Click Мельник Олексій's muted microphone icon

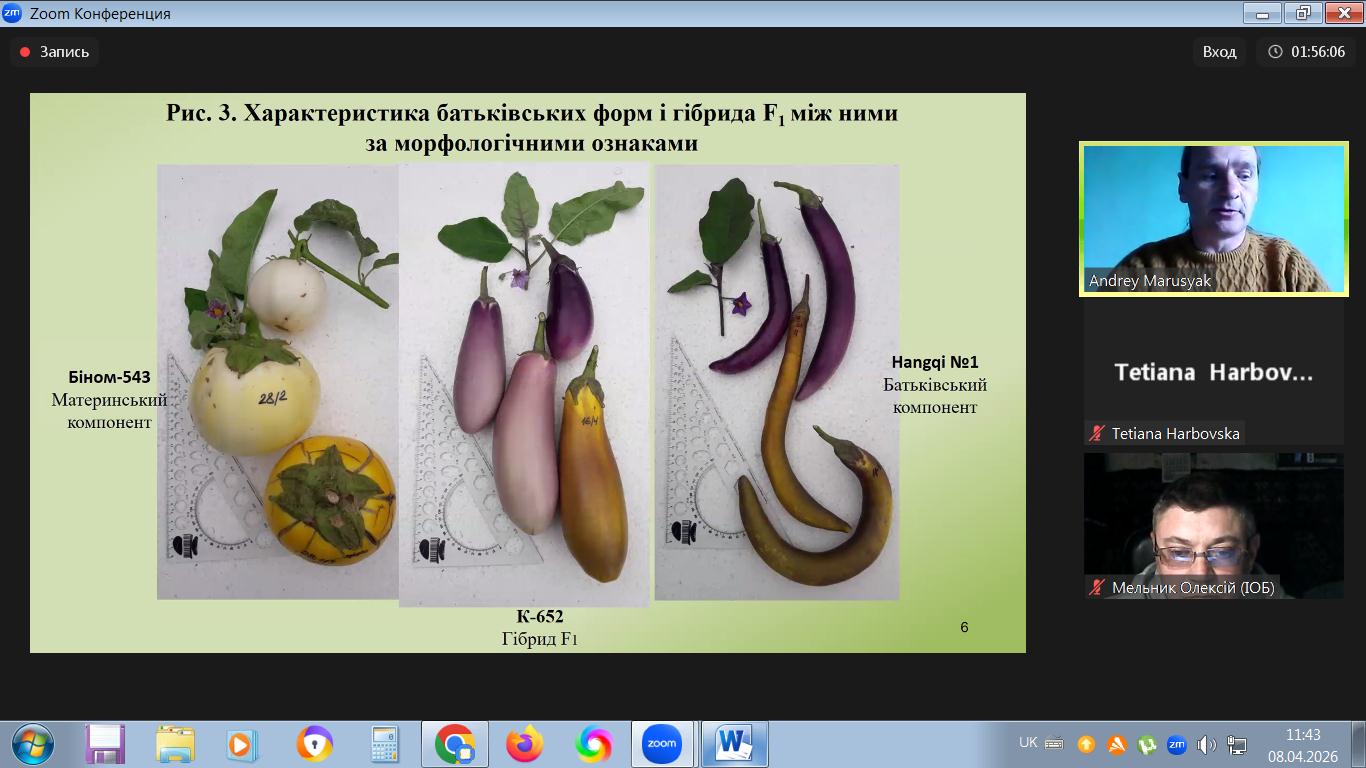click(1097, 588)
